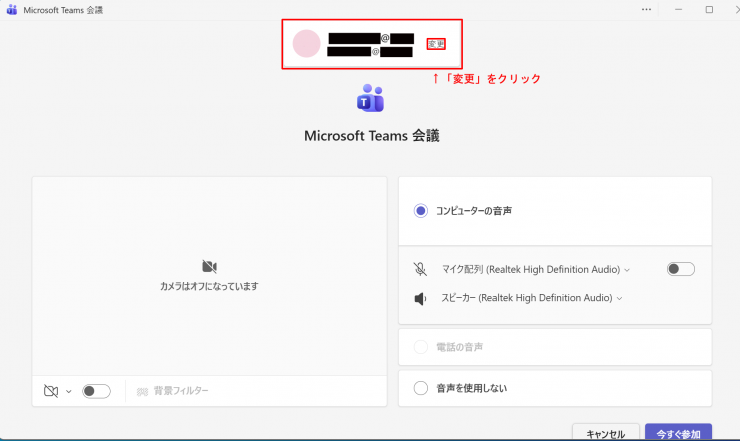The image size is (740, 441).
Task: Click the Teams app icon in title bar
Action: [12, 9]
